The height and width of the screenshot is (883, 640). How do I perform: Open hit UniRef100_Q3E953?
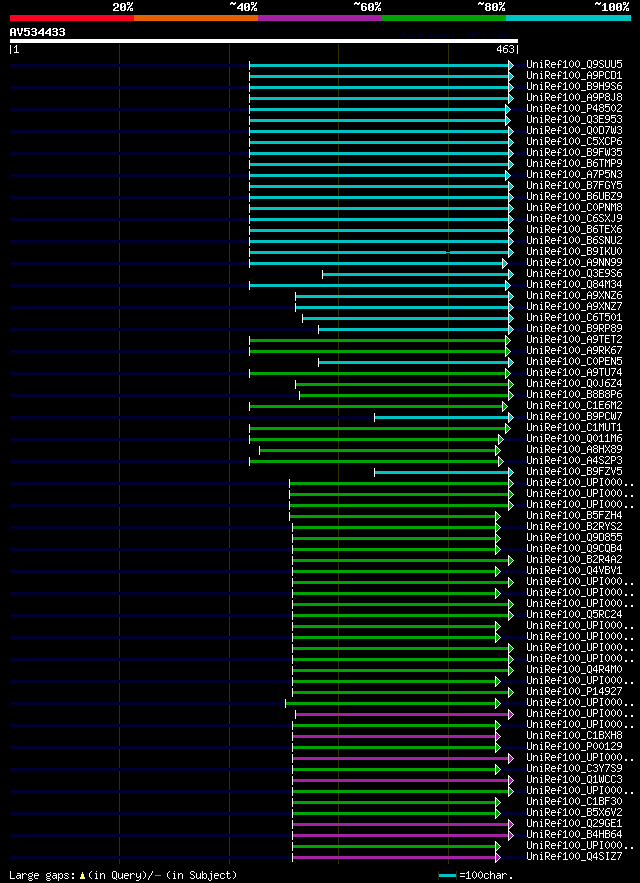[574, 119]
